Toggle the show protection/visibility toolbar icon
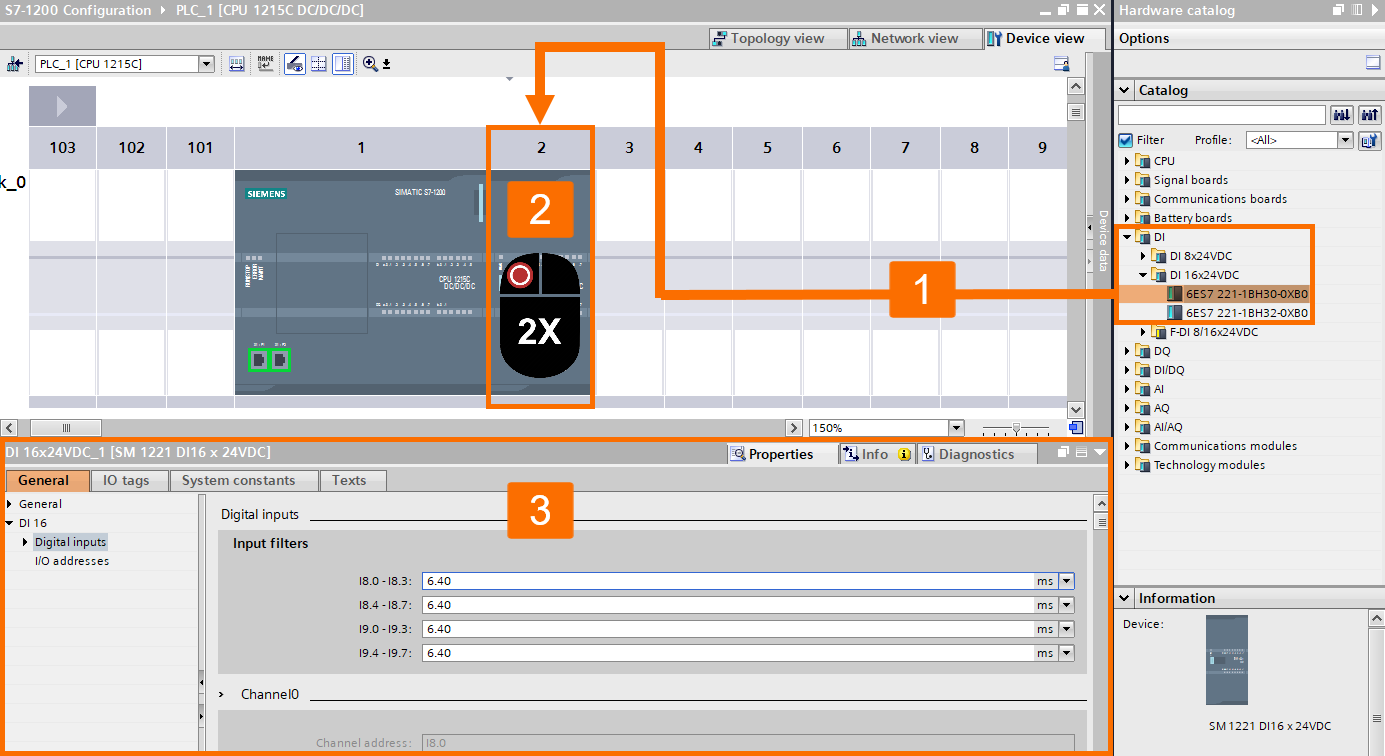Image resolution: width=1385 pixels, height=756 pixels. coord(294,64)
